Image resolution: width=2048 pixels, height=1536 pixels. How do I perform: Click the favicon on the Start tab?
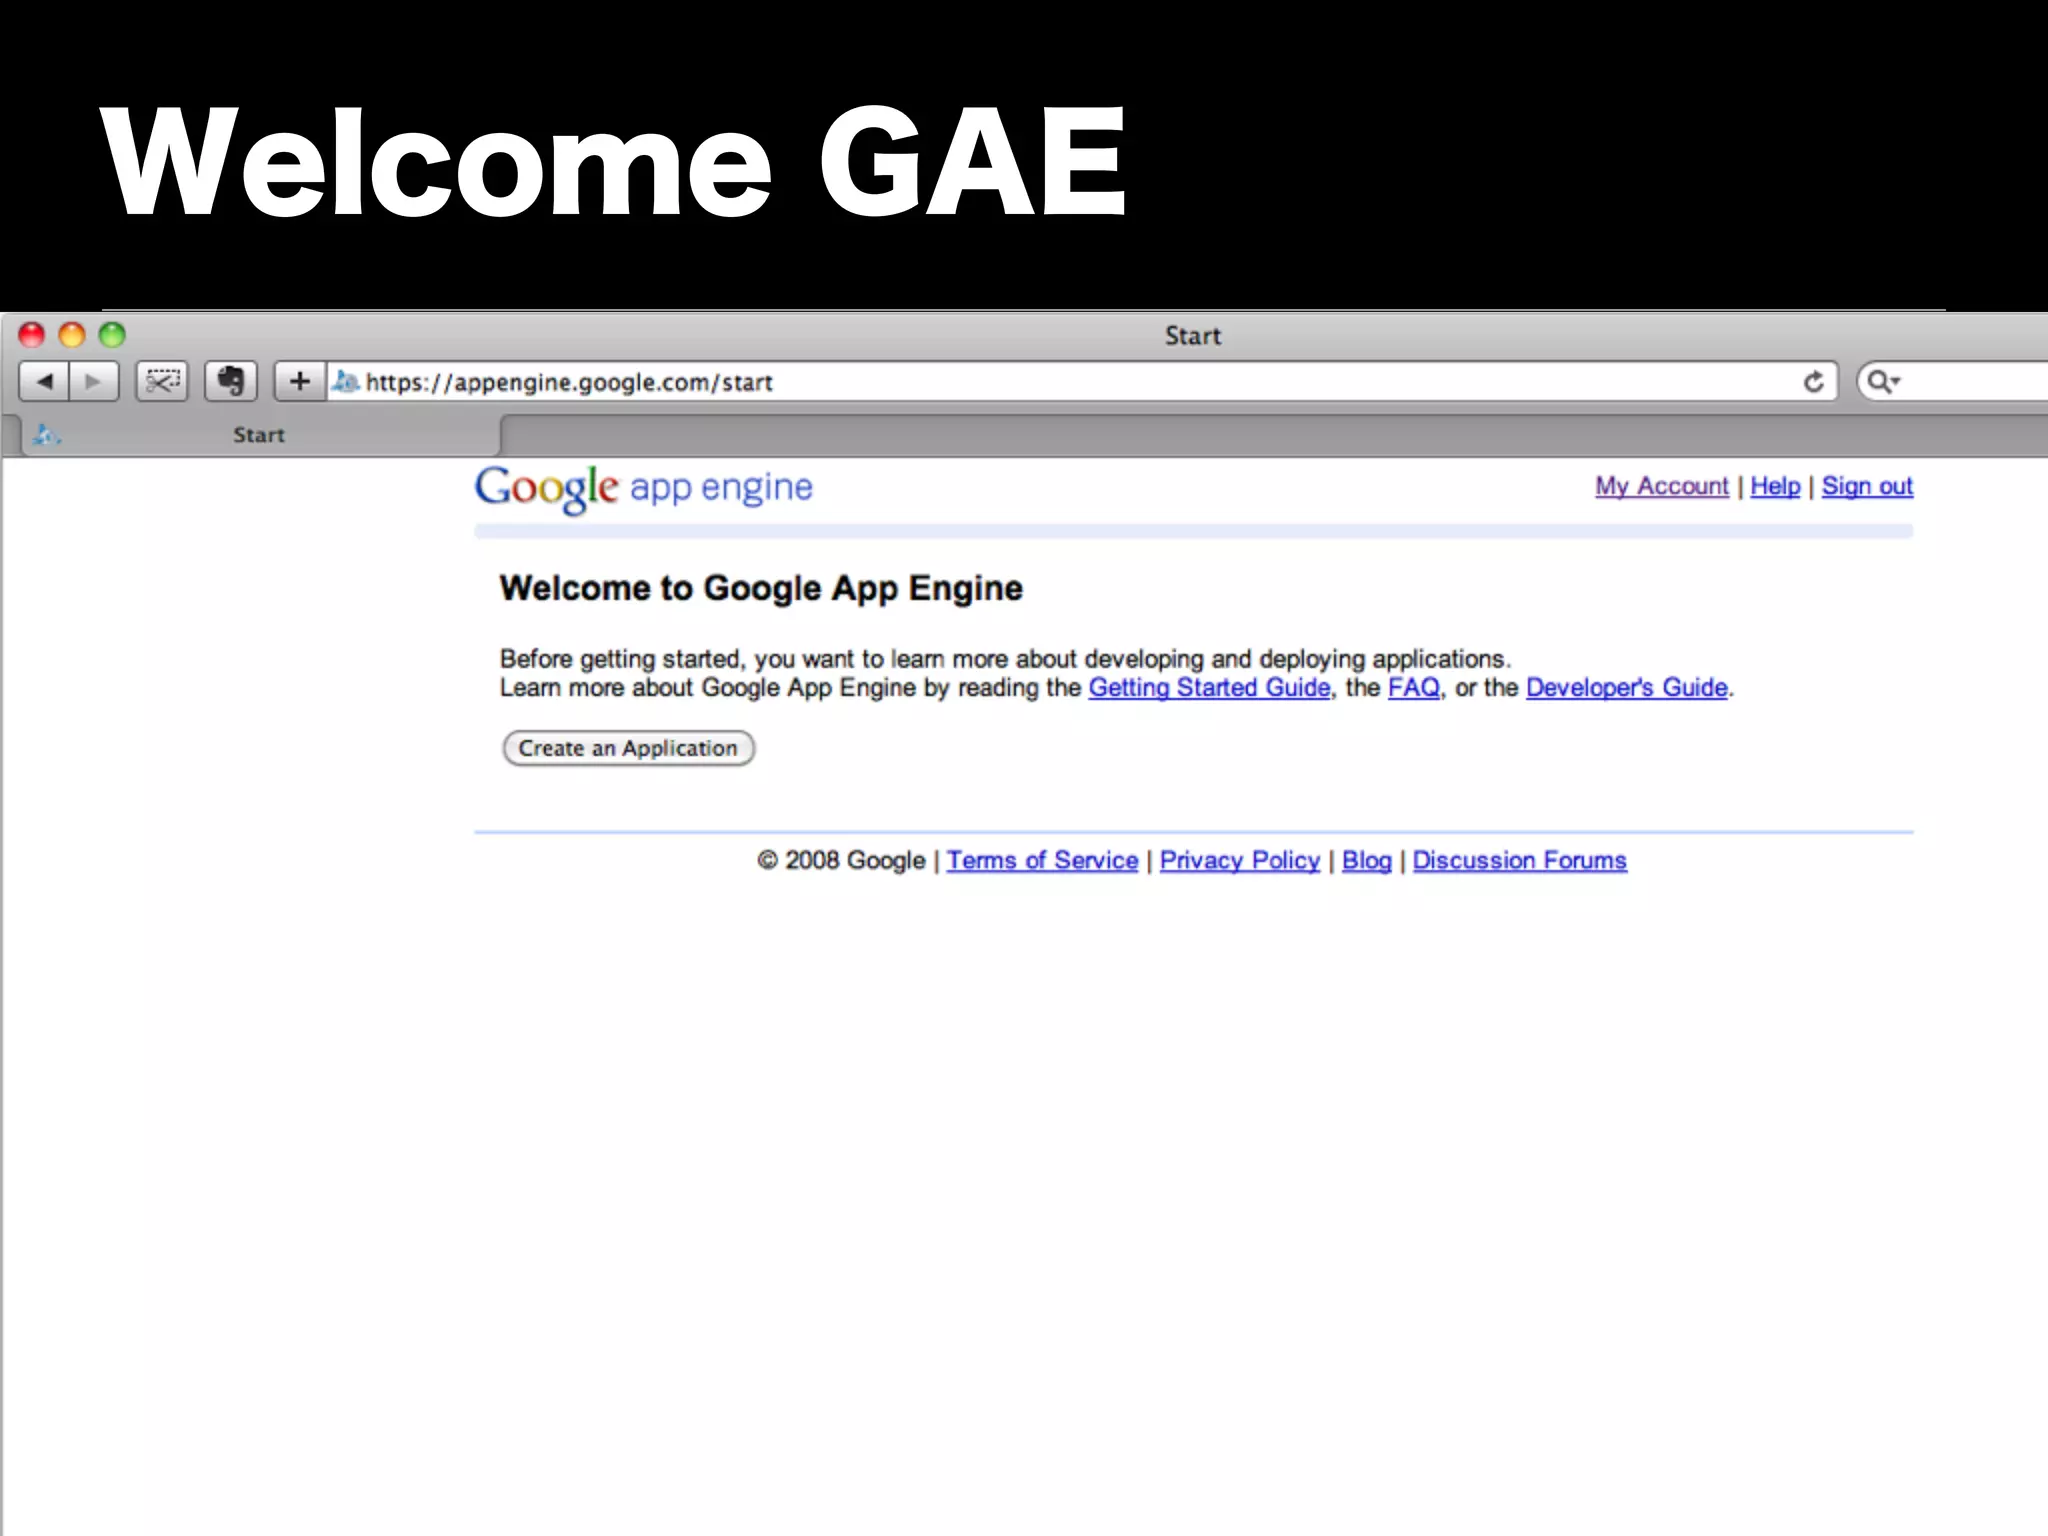point(46,435)
